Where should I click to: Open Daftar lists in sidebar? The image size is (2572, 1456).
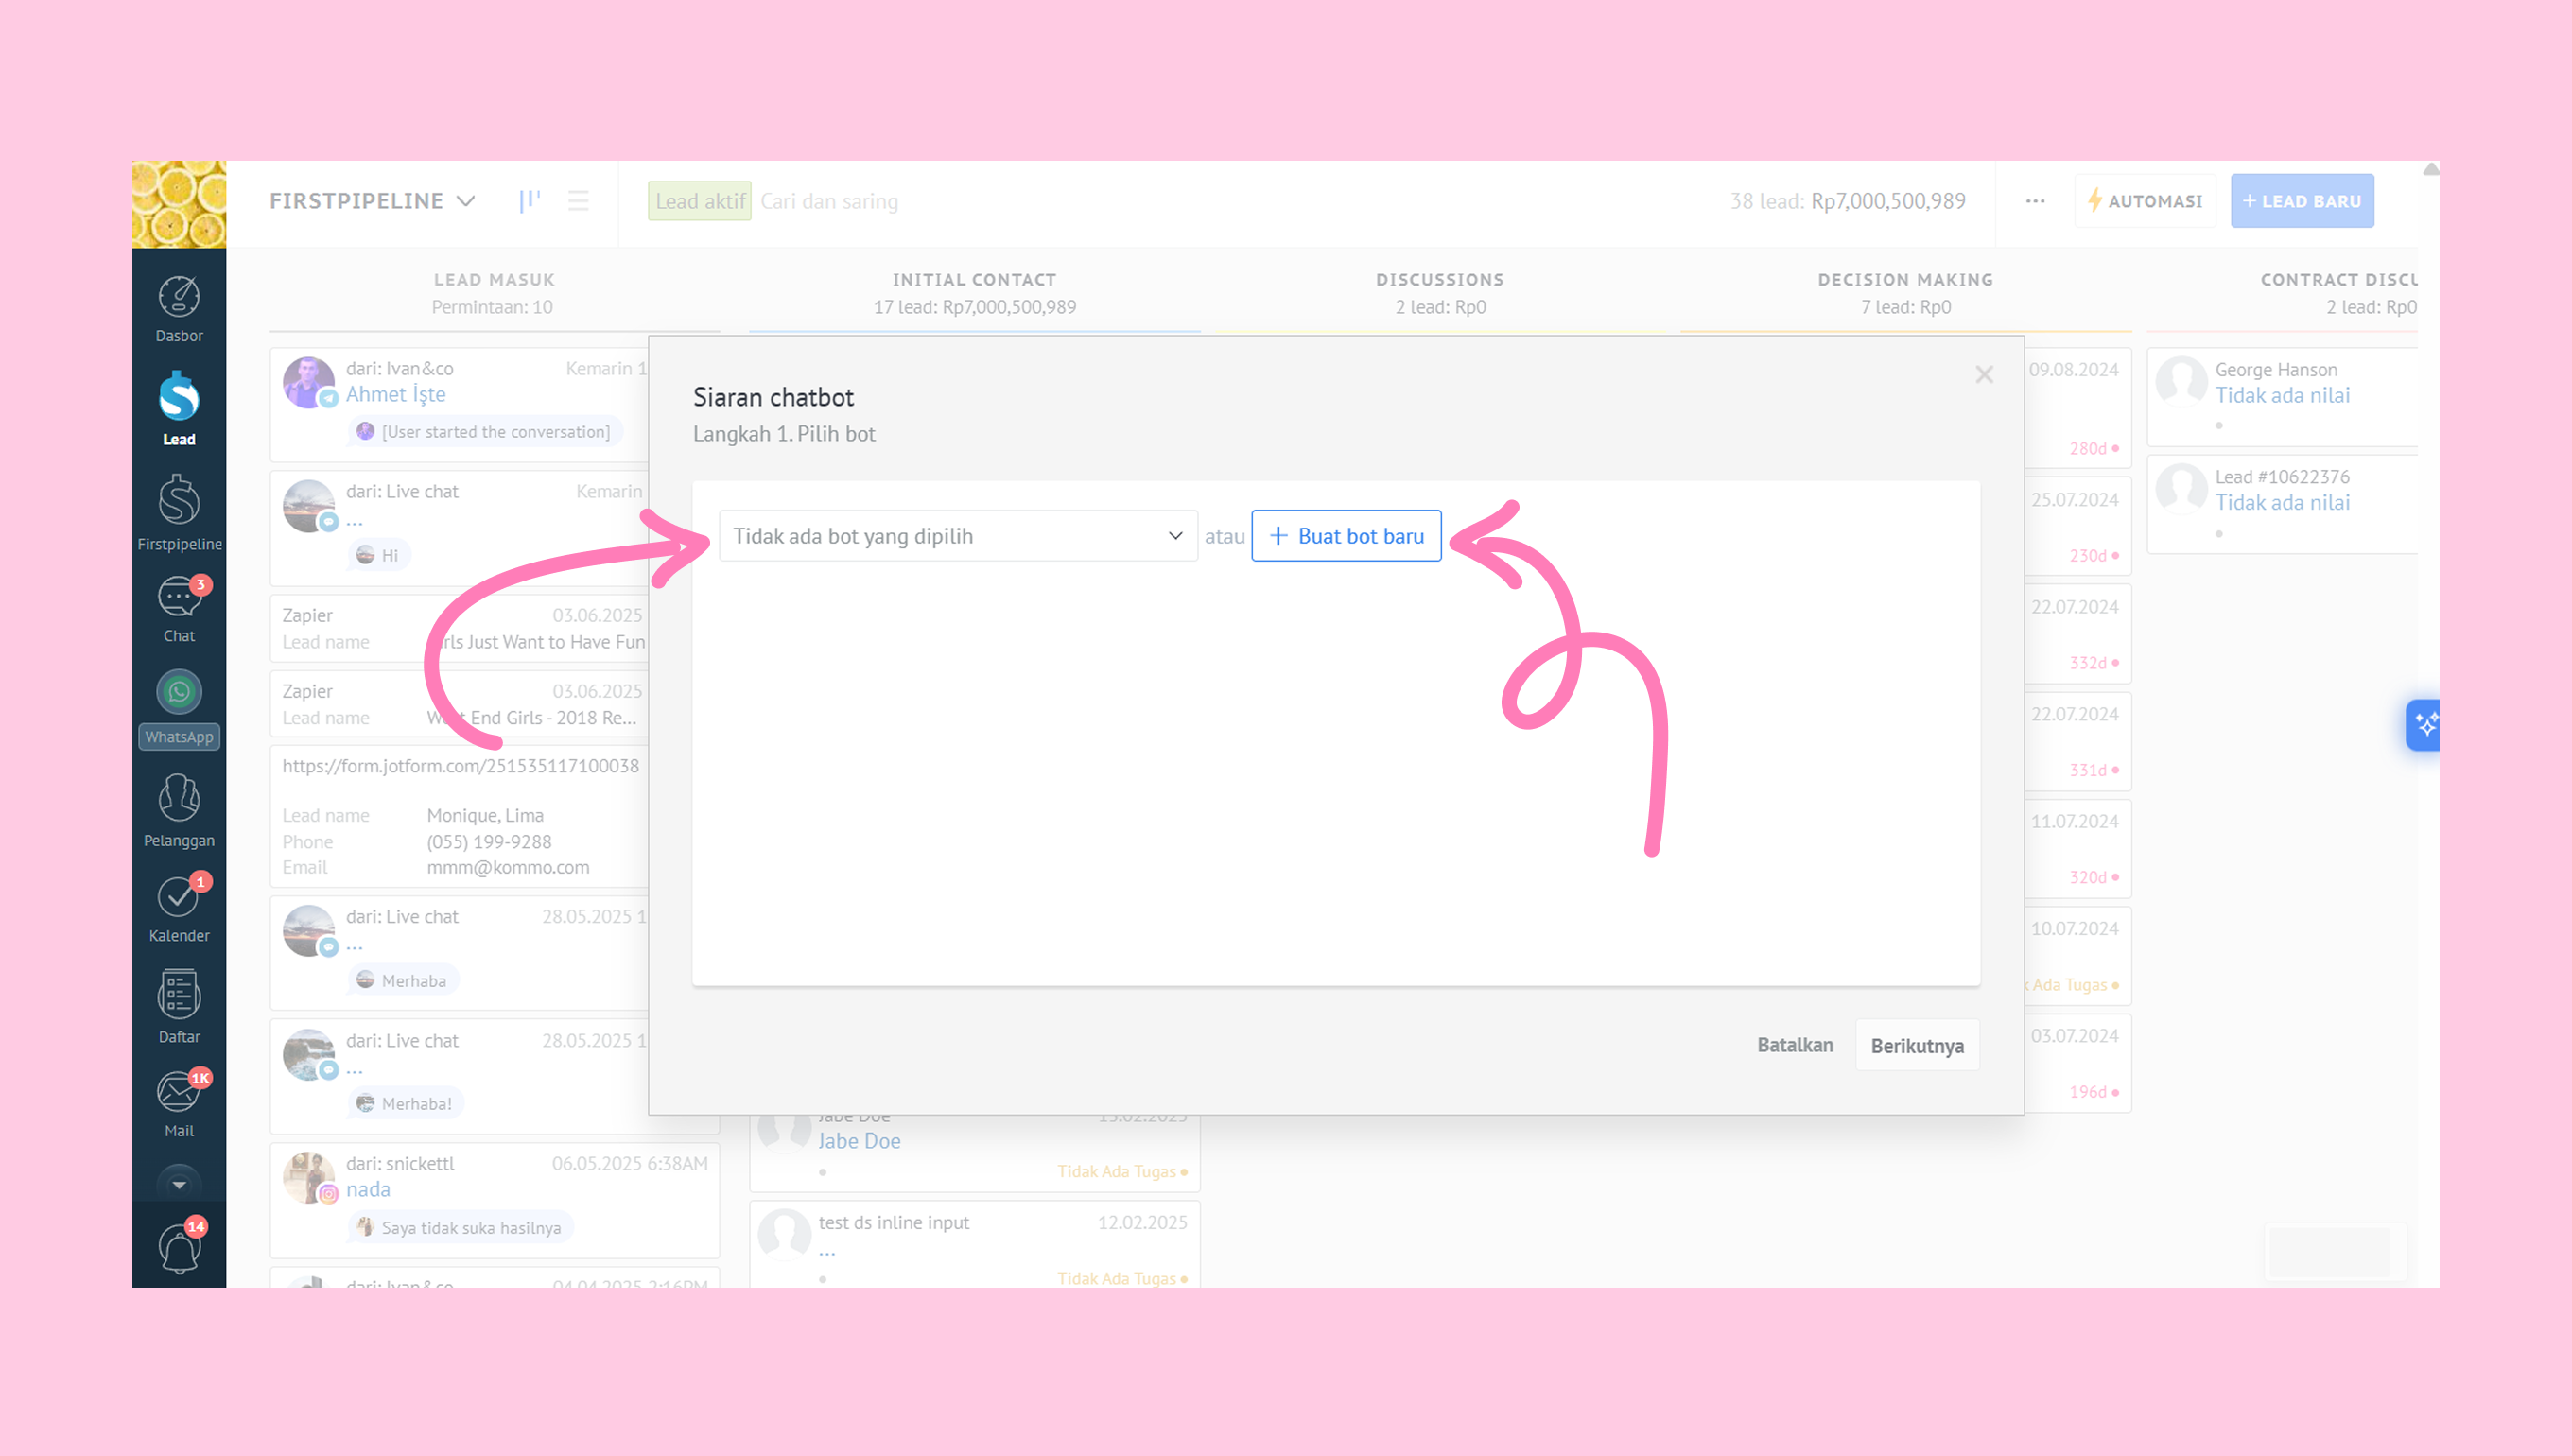click(x=179, y=1007)
